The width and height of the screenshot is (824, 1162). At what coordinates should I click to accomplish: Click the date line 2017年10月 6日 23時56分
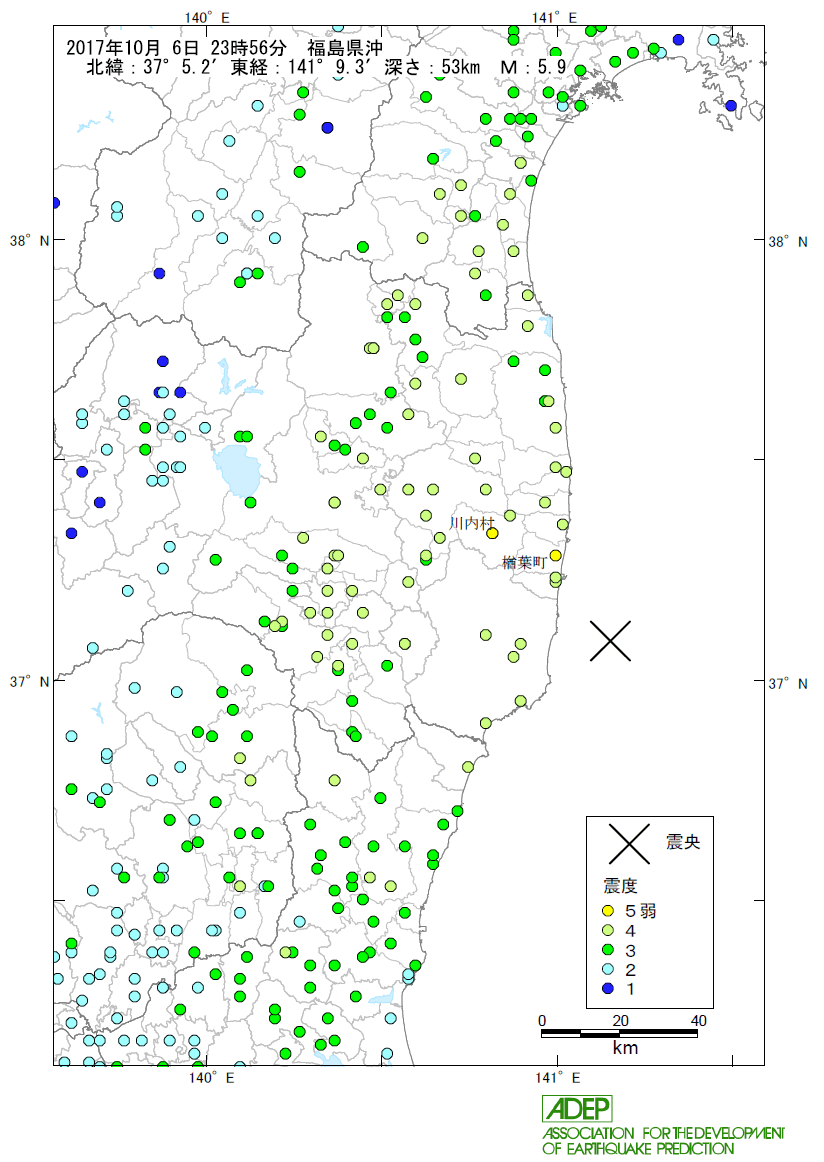tap(176, 48)
